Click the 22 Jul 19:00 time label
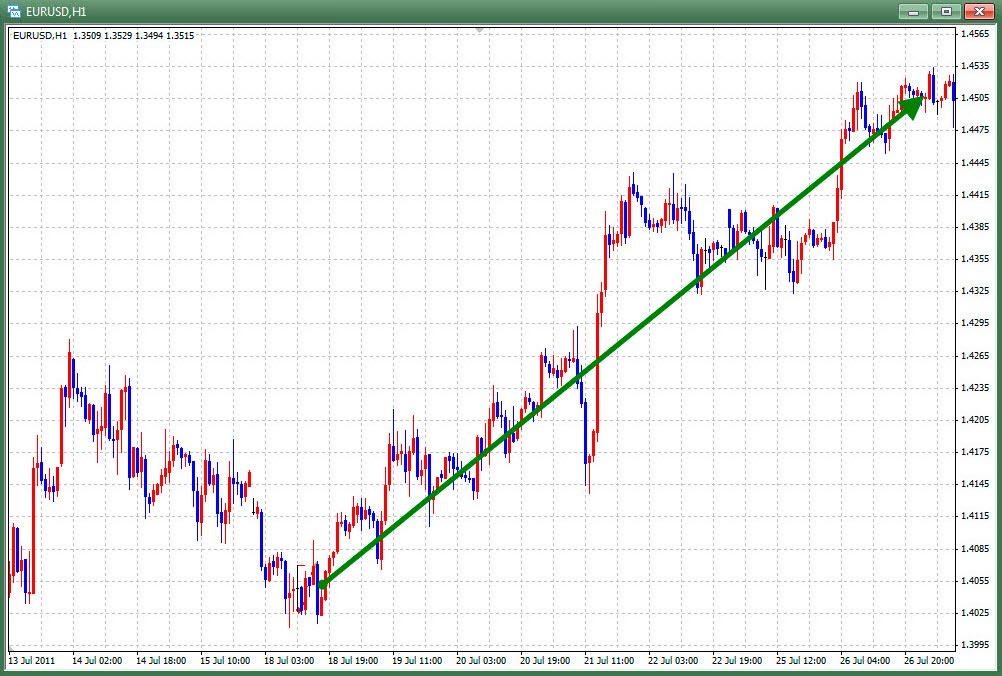The height and width of the screenshot is (676, 1002). 737,661
